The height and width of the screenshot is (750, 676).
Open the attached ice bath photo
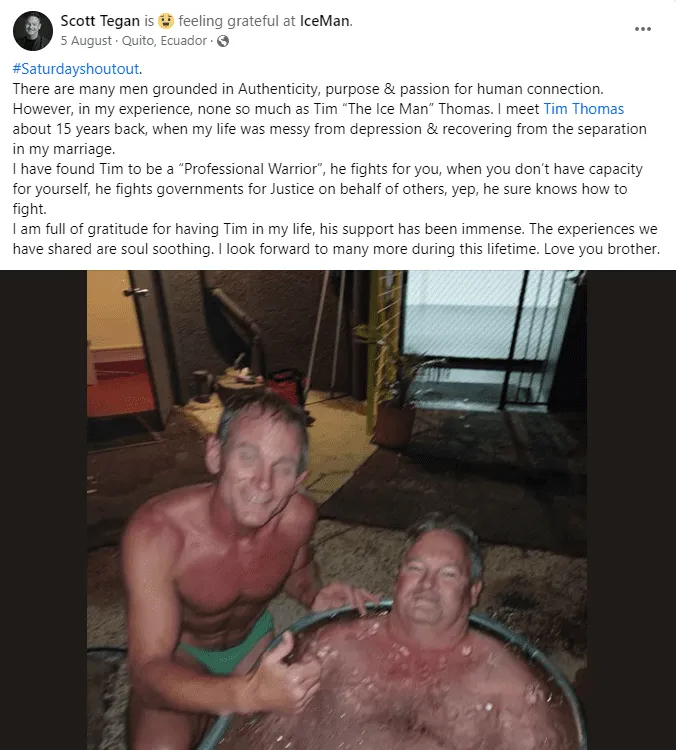pyautogui.click(x=337, y=510)
